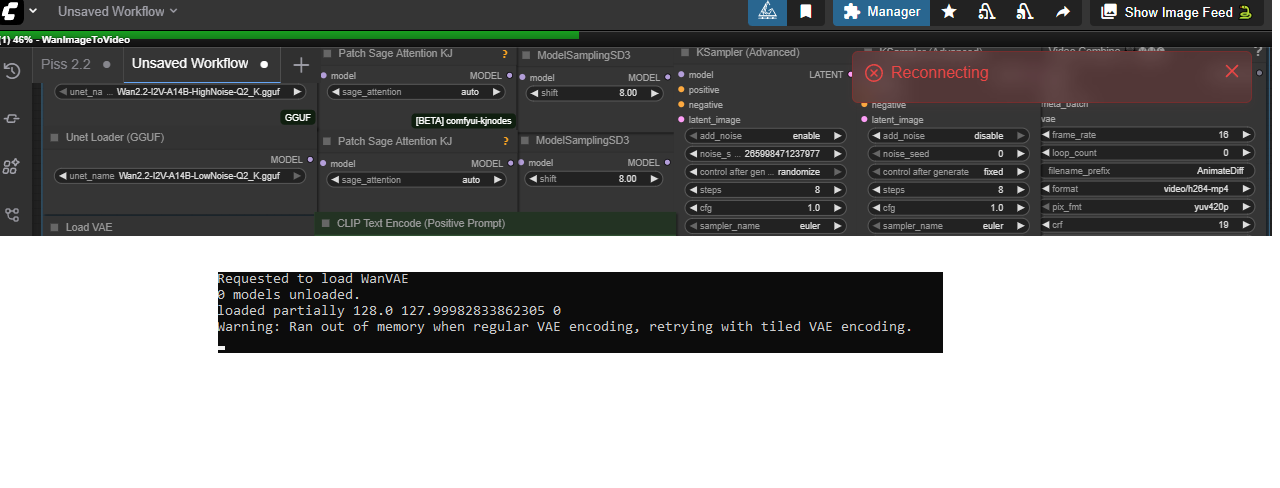1280x488 pixels.
Task: Click Show Image Feed button
Action: click(1176, 12)
